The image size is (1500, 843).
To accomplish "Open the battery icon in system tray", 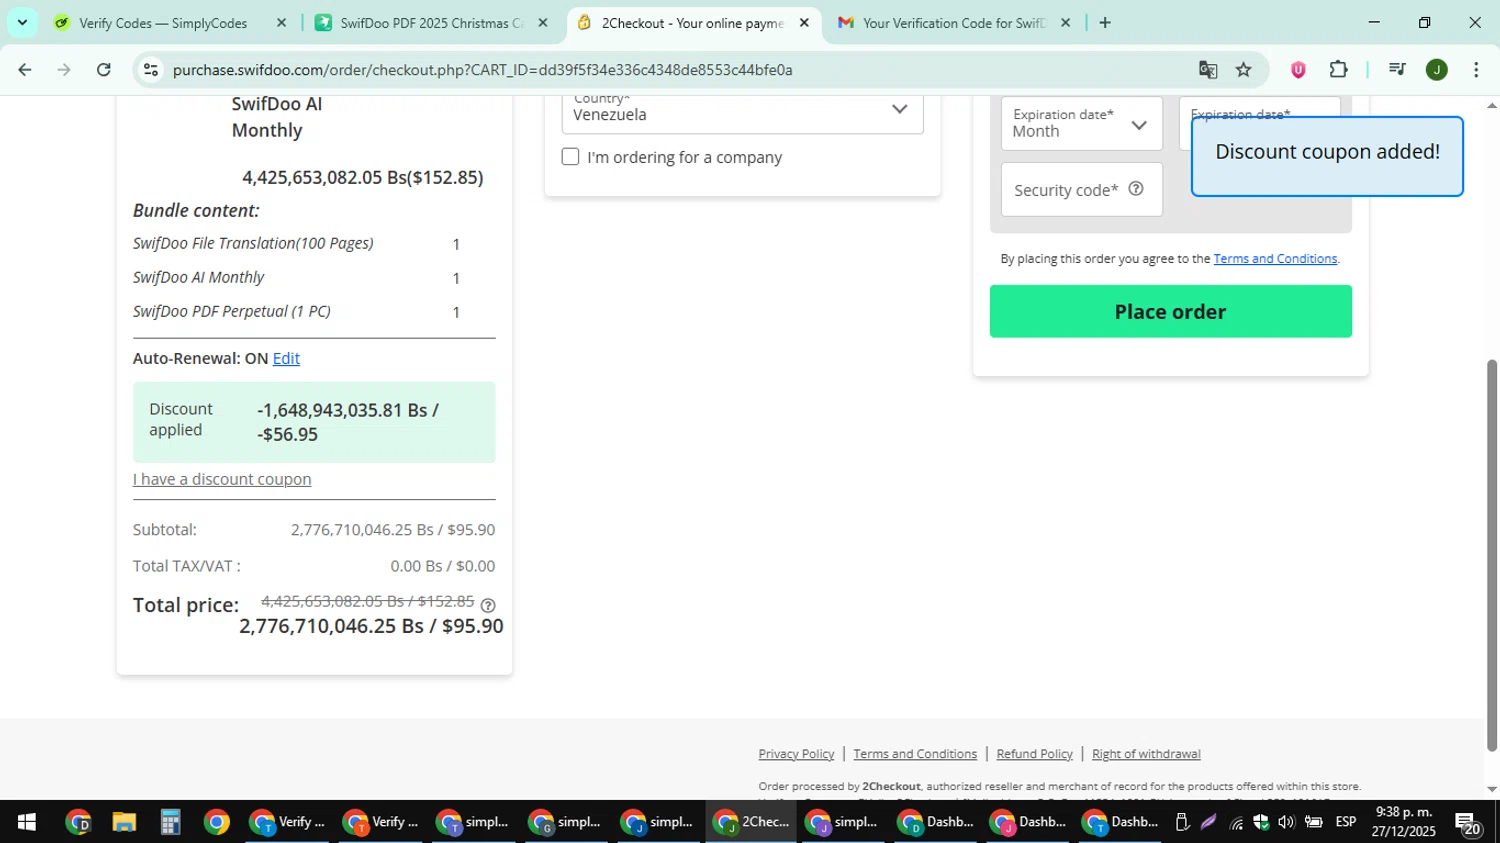I will pyautogui.click(x=1313, y=823).
